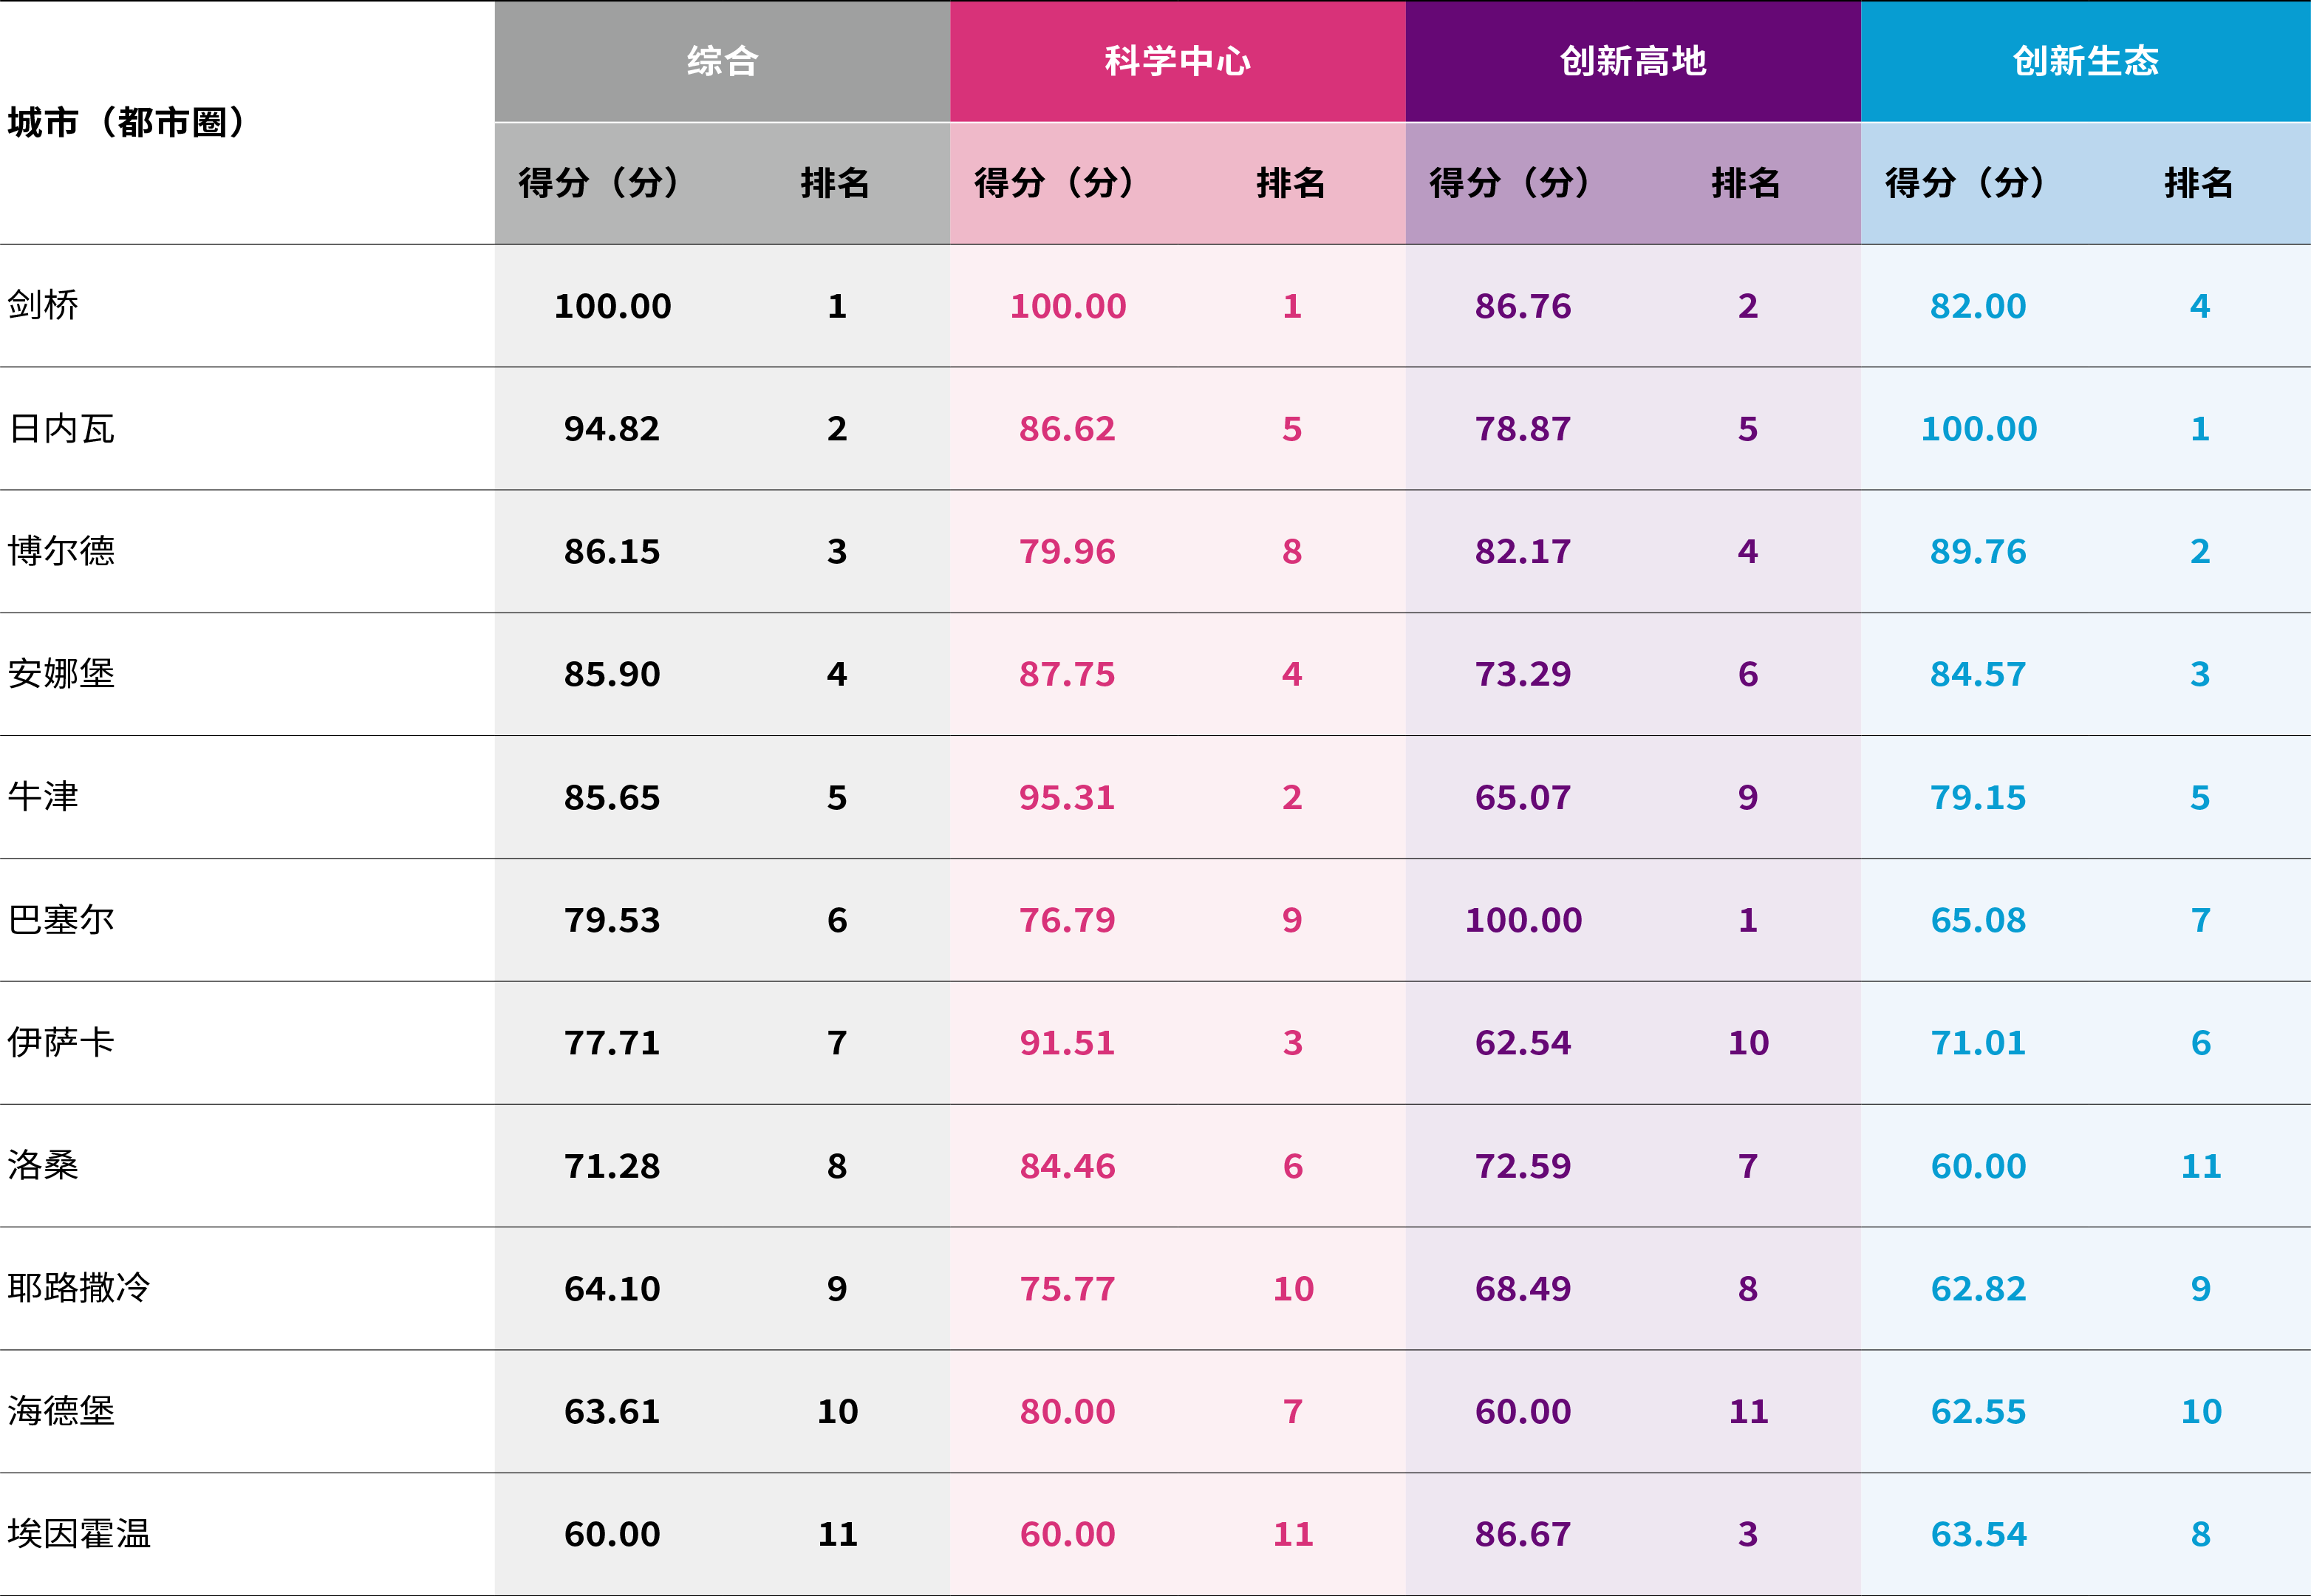Click 博尔德's 科学中心 score 79.96
Screen dimensions: 2311x1596
[x=1067, y=552]
